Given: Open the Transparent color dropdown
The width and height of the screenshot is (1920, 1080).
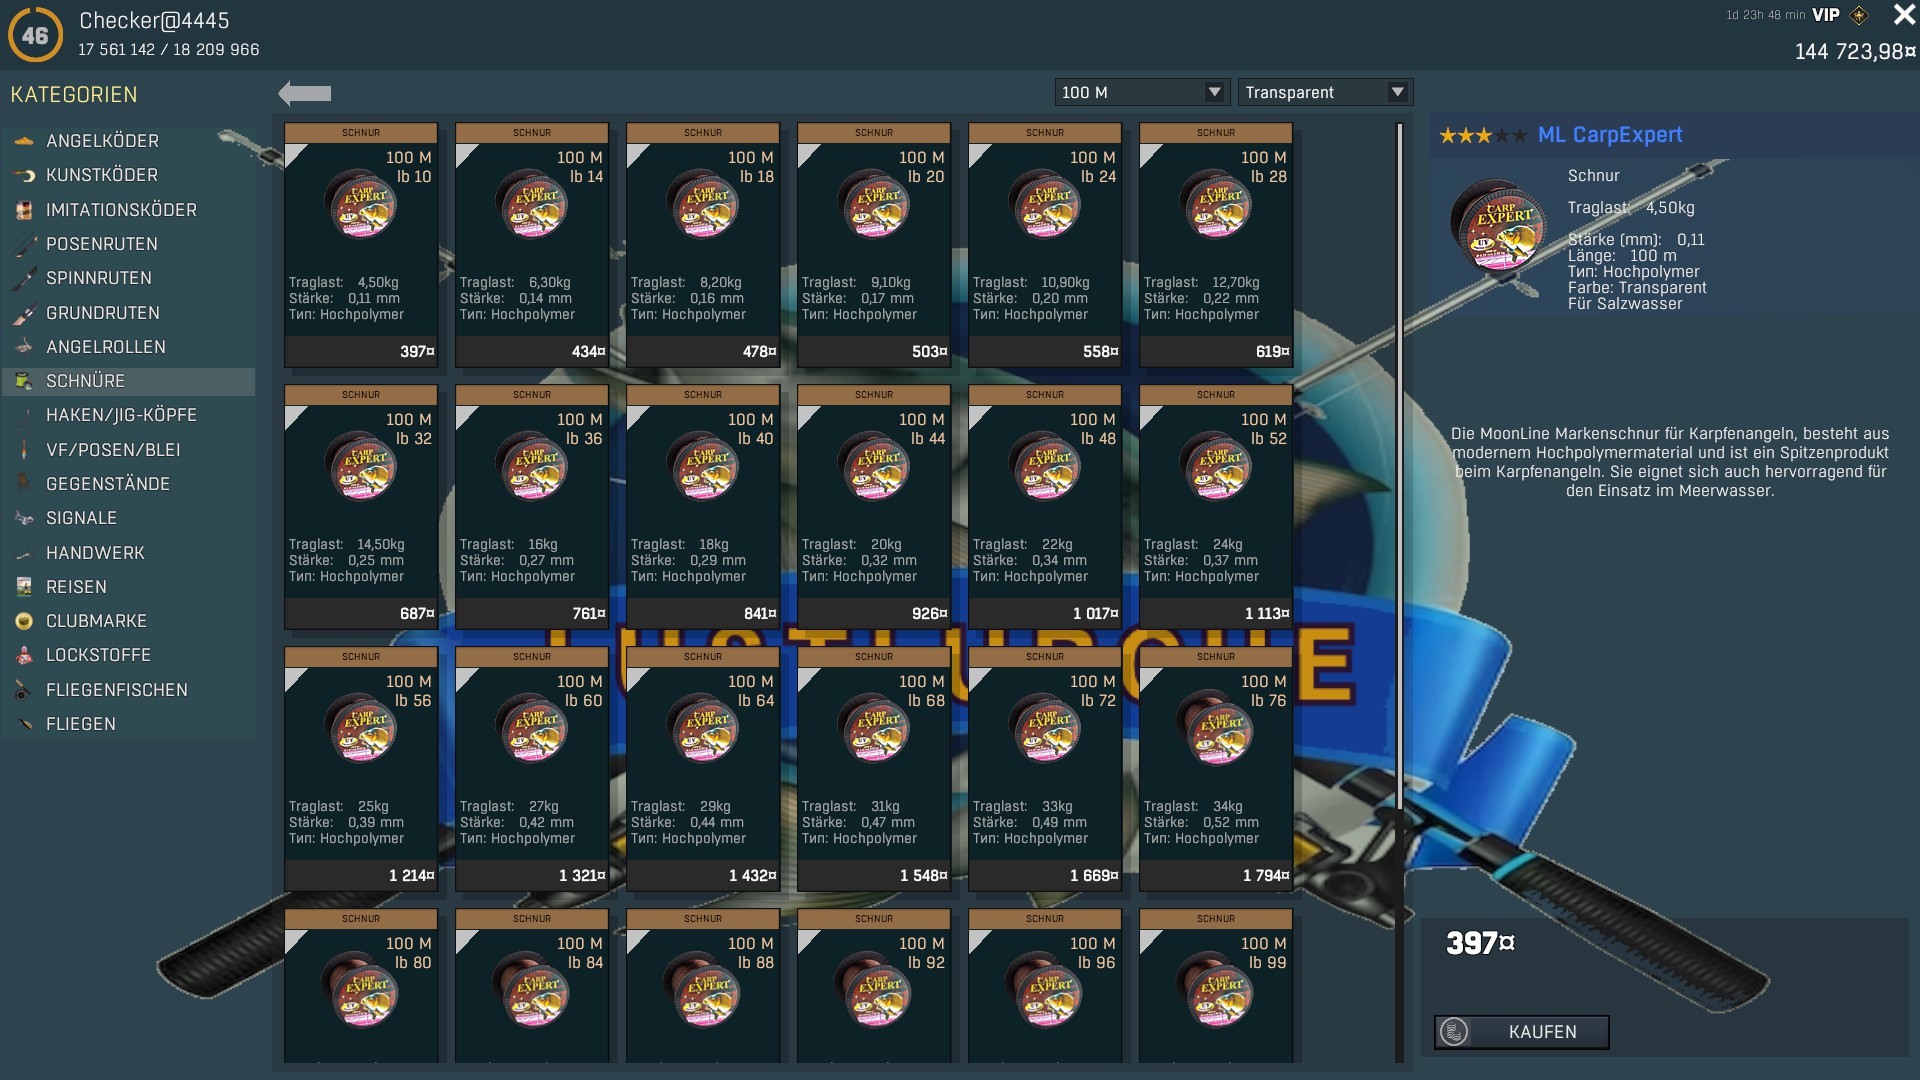Looking at the screenshot, I should point(1325,92).
